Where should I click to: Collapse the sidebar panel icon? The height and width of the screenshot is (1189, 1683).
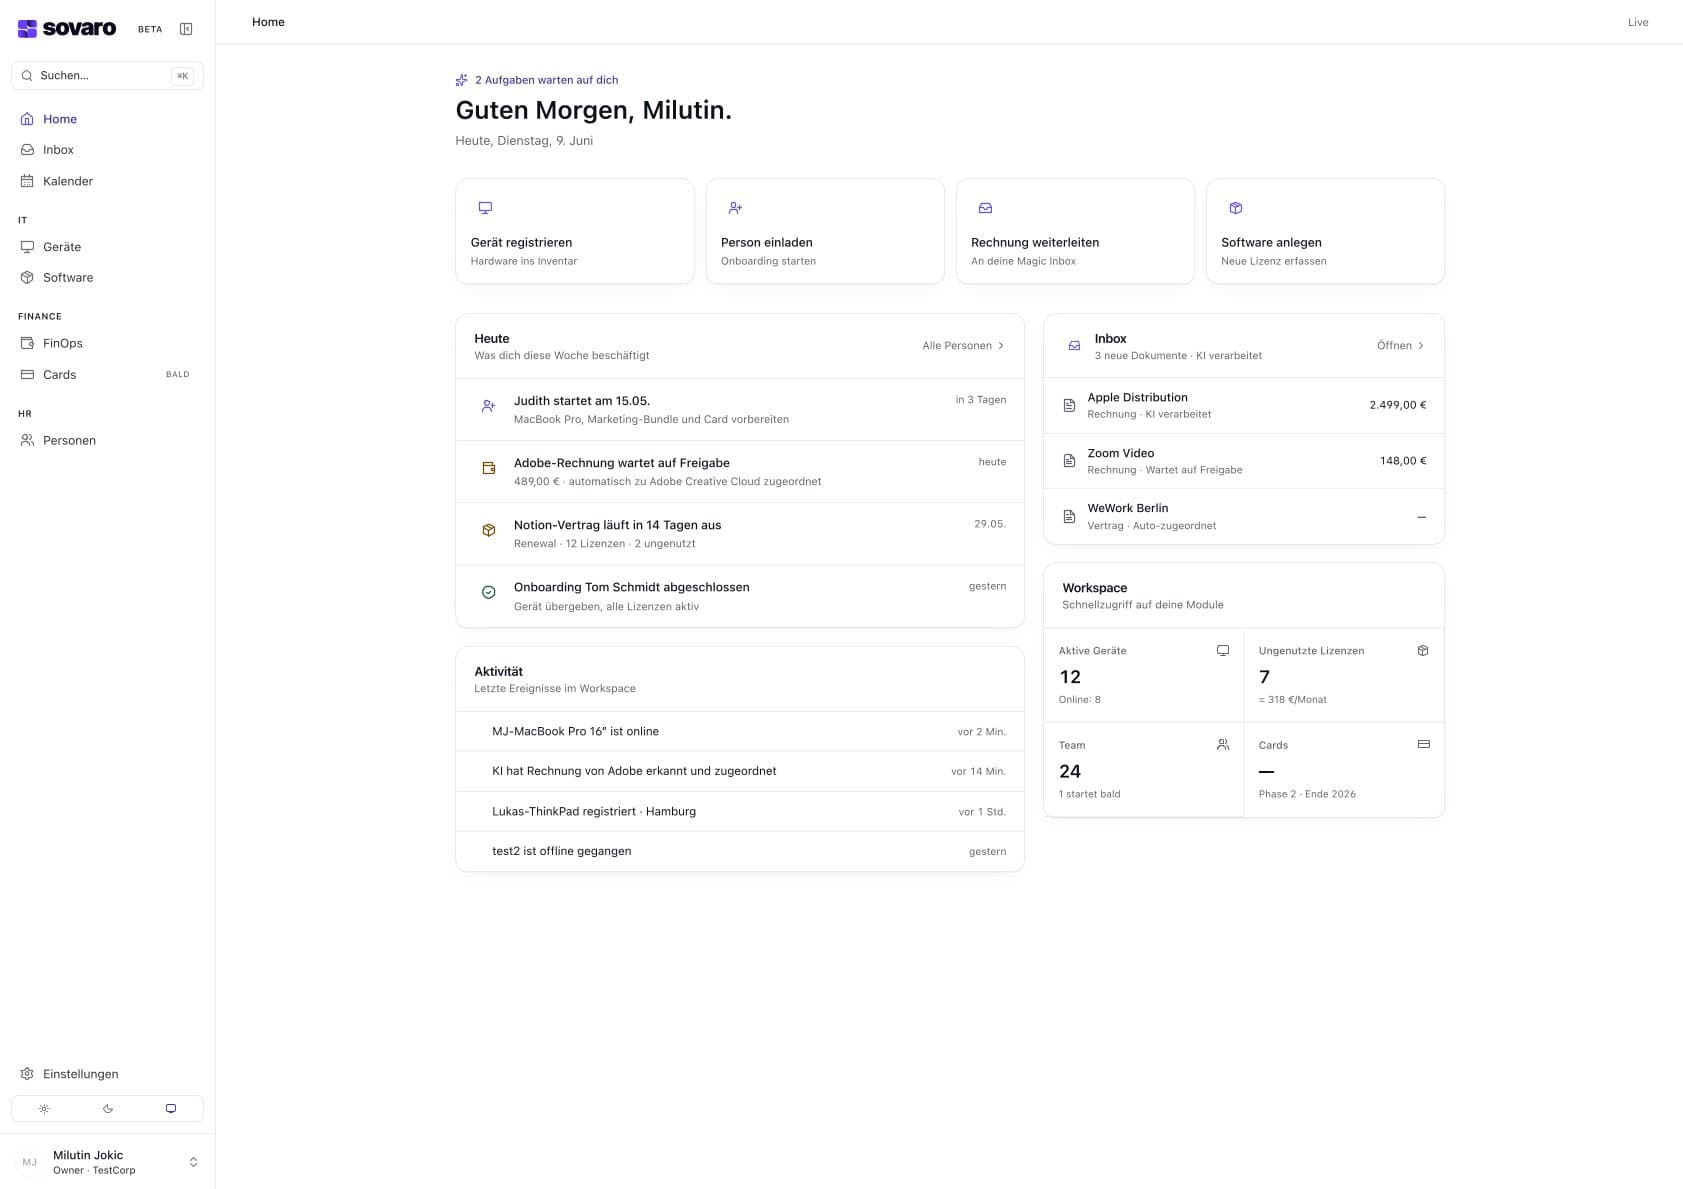(186, 29)
